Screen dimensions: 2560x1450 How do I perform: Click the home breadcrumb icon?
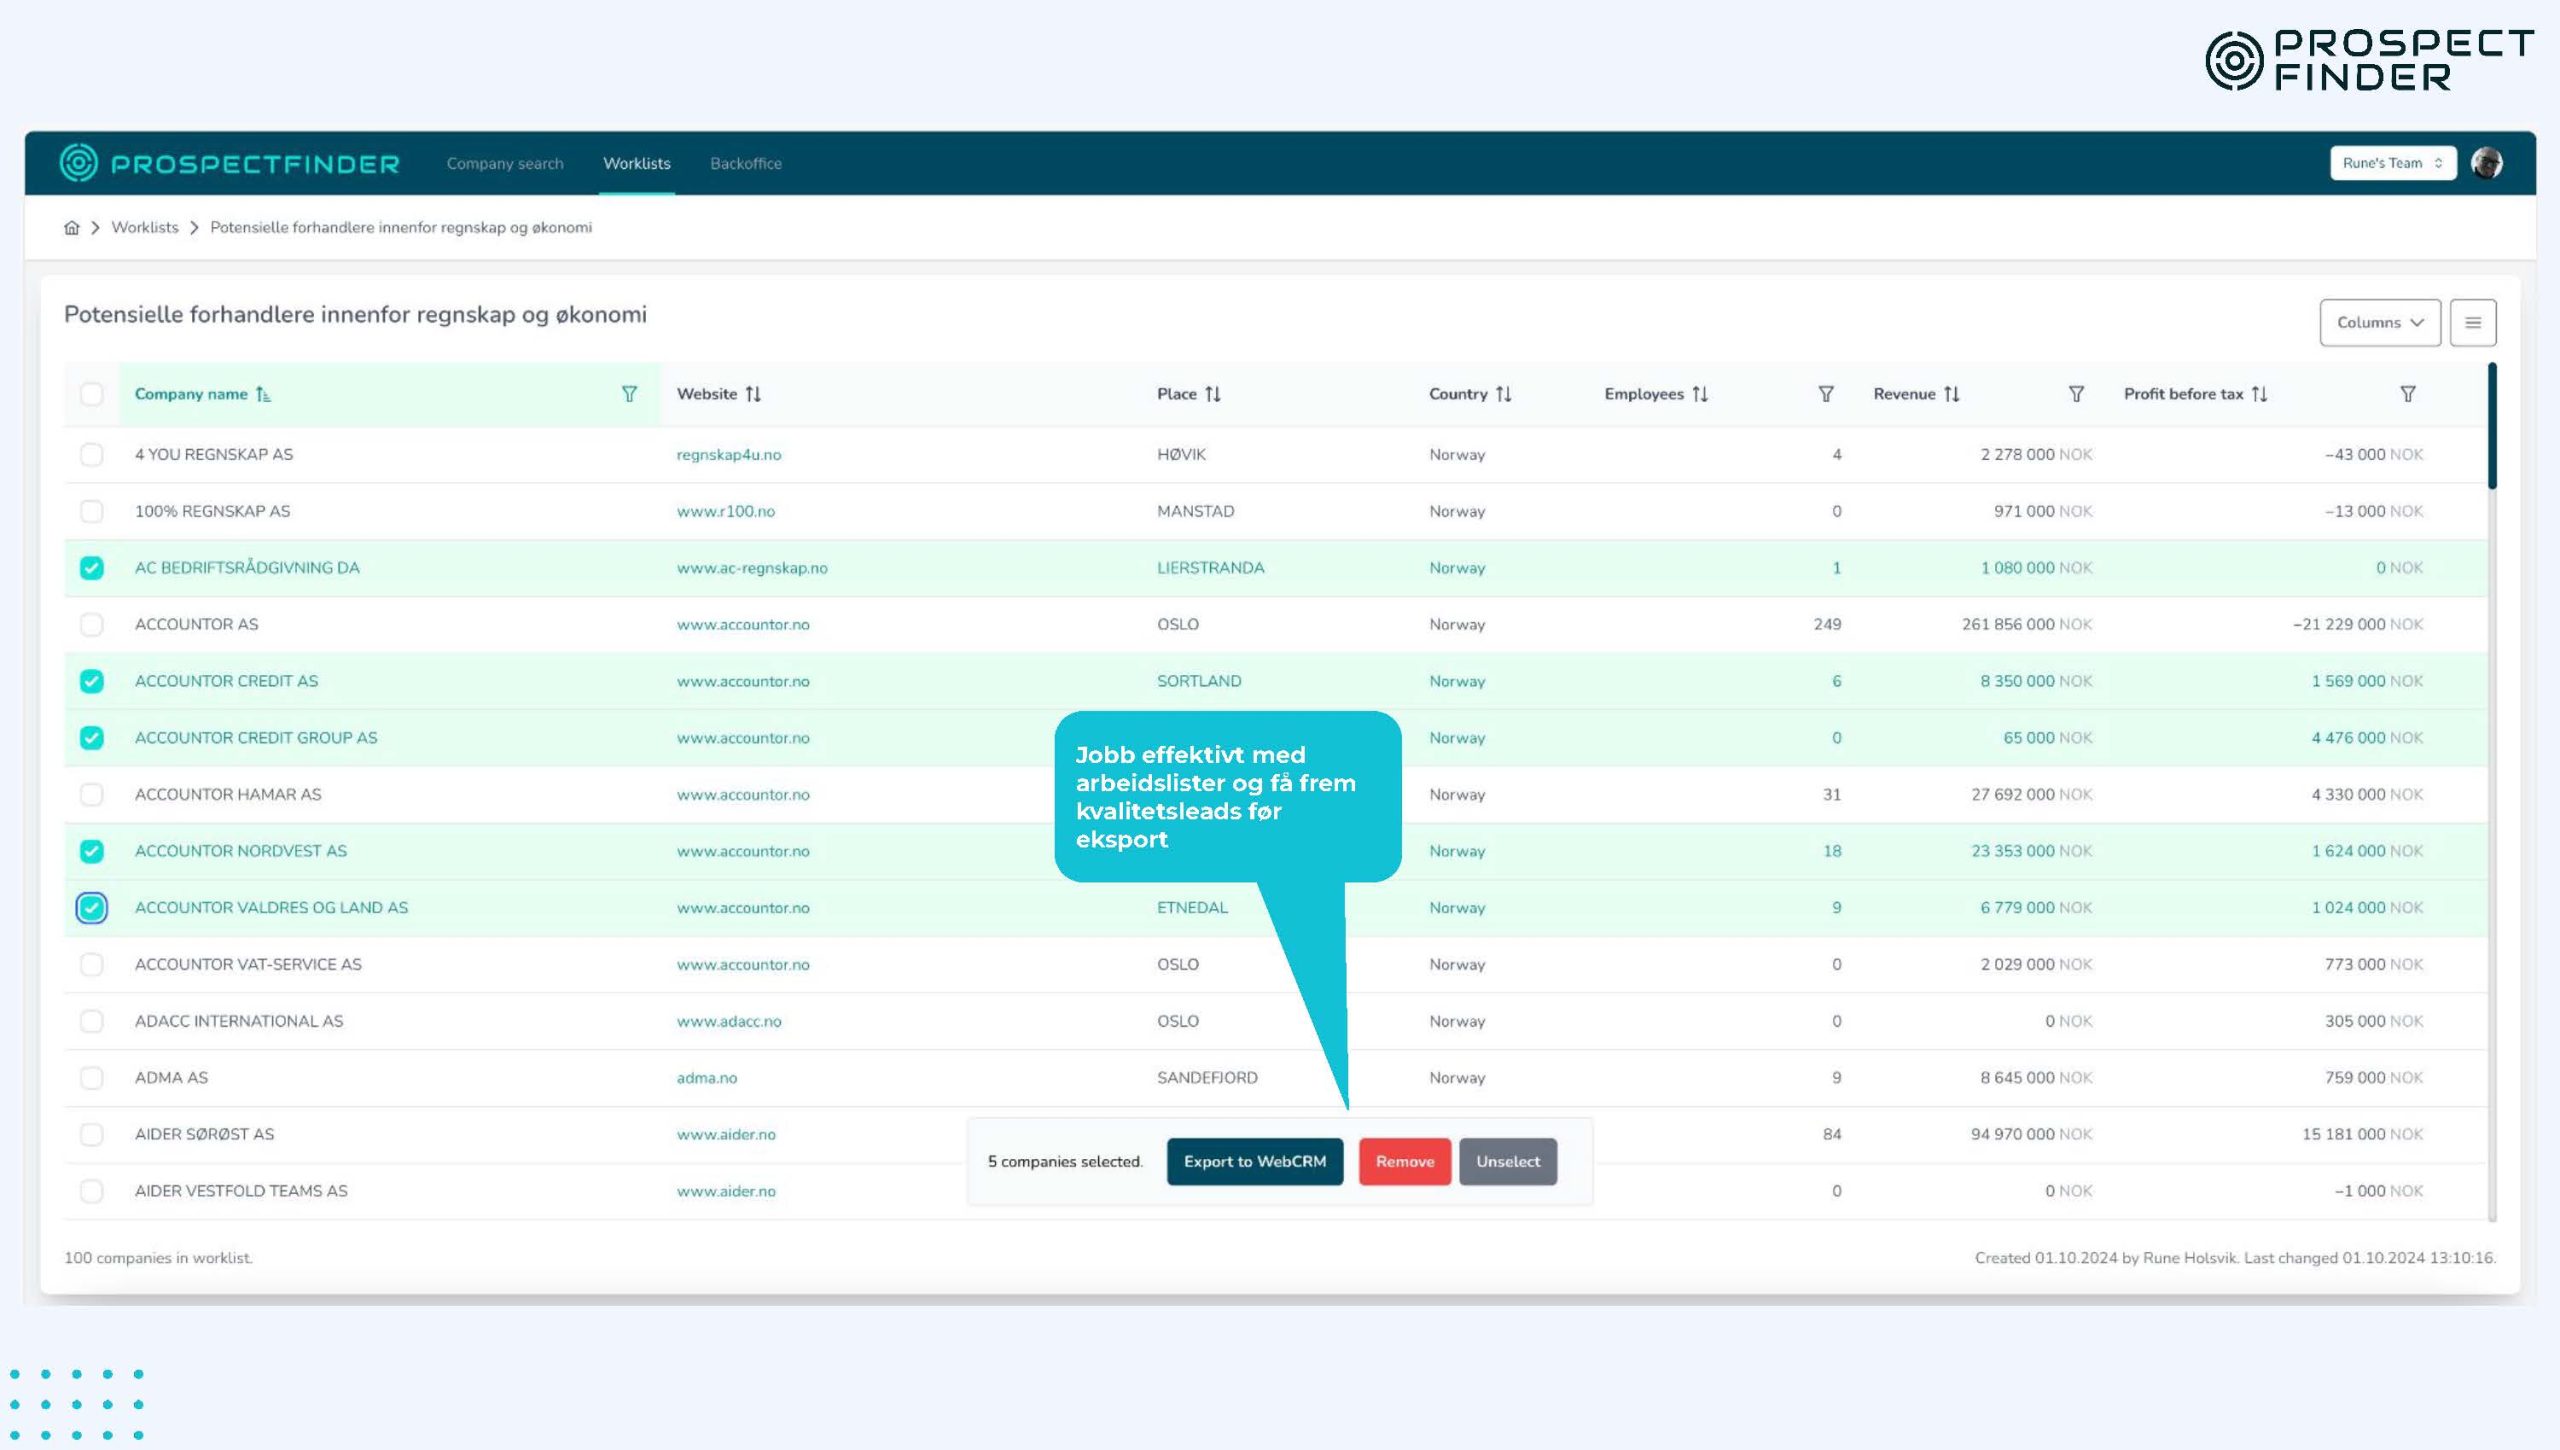click(72, 228)
